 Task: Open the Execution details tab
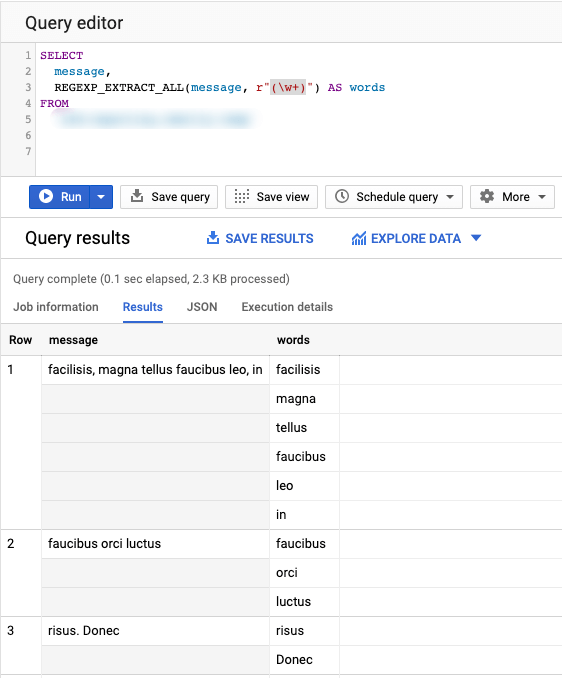click(x=287, y=307)
